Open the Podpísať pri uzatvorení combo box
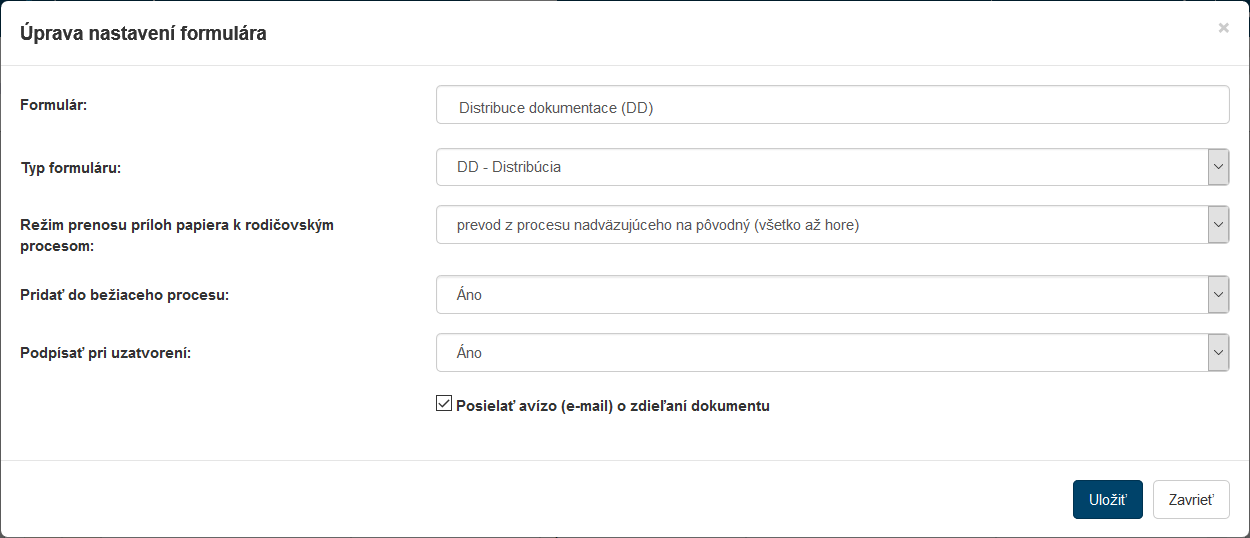The height and width of the screenshot is (538, 1250). click(820, 353)
